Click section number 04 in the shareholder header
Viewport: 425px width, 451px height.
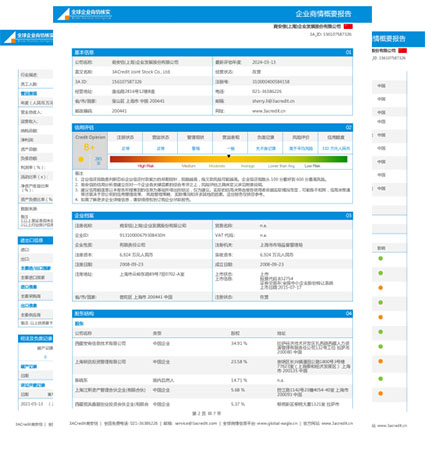[x=348, y=313]
